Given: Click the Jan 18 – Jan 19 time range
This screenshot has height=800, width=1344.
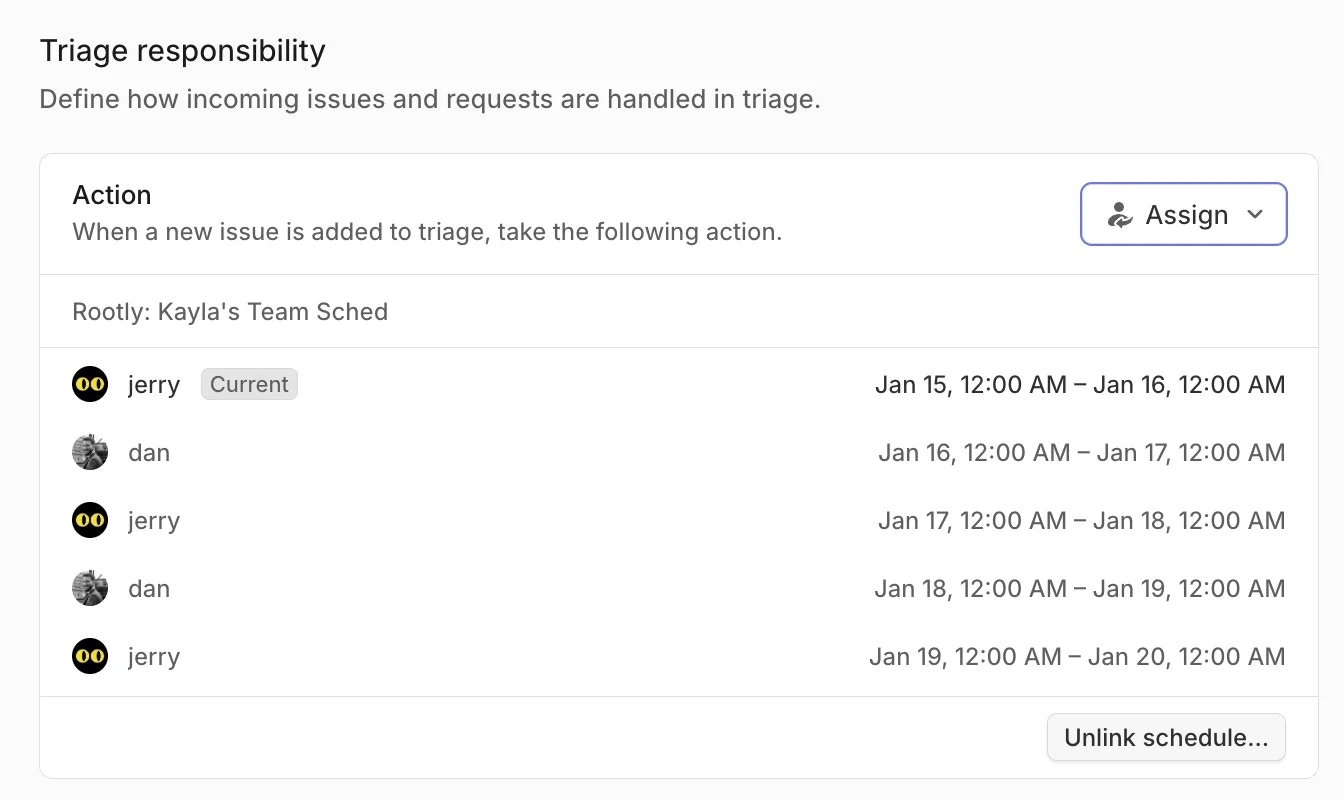Looking at the screenshot, I should pyautogui.click(x=1079, y=589).
